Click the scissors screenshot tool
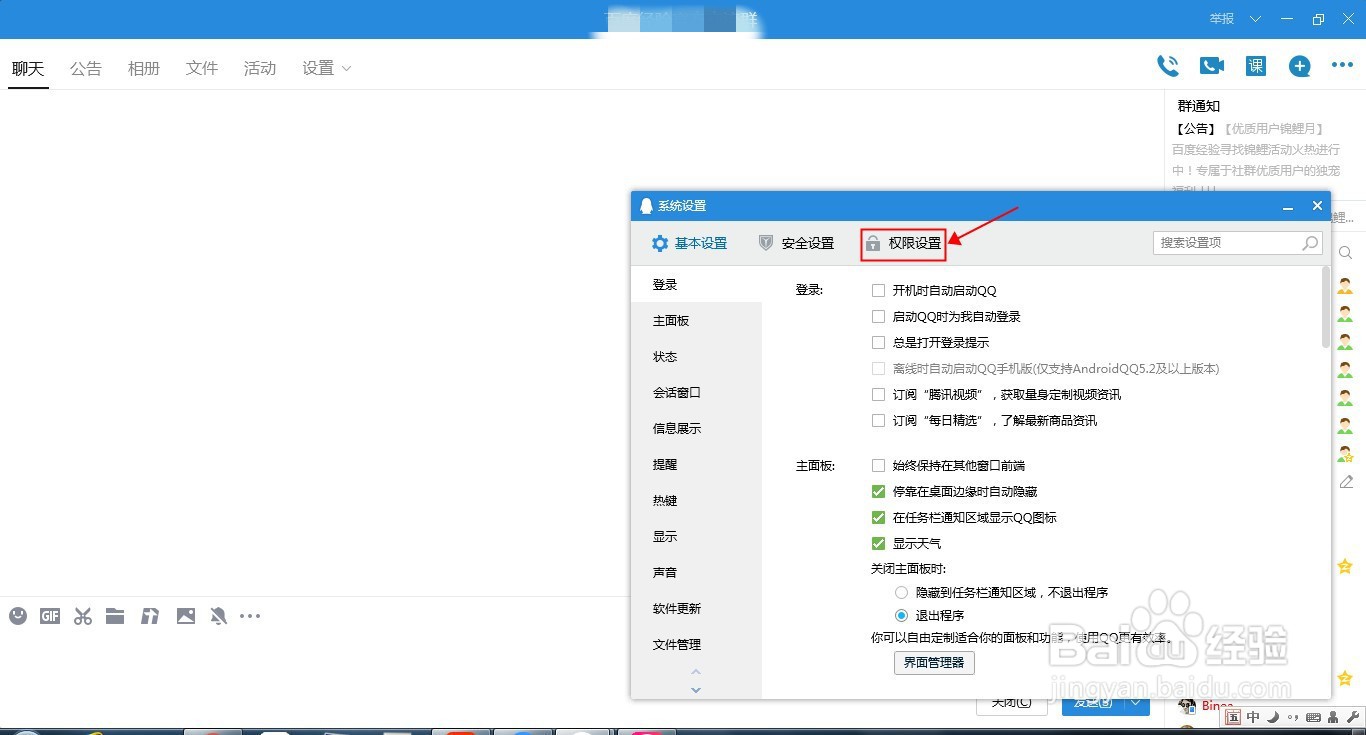 pyautogui.click(x=83, y=616)
